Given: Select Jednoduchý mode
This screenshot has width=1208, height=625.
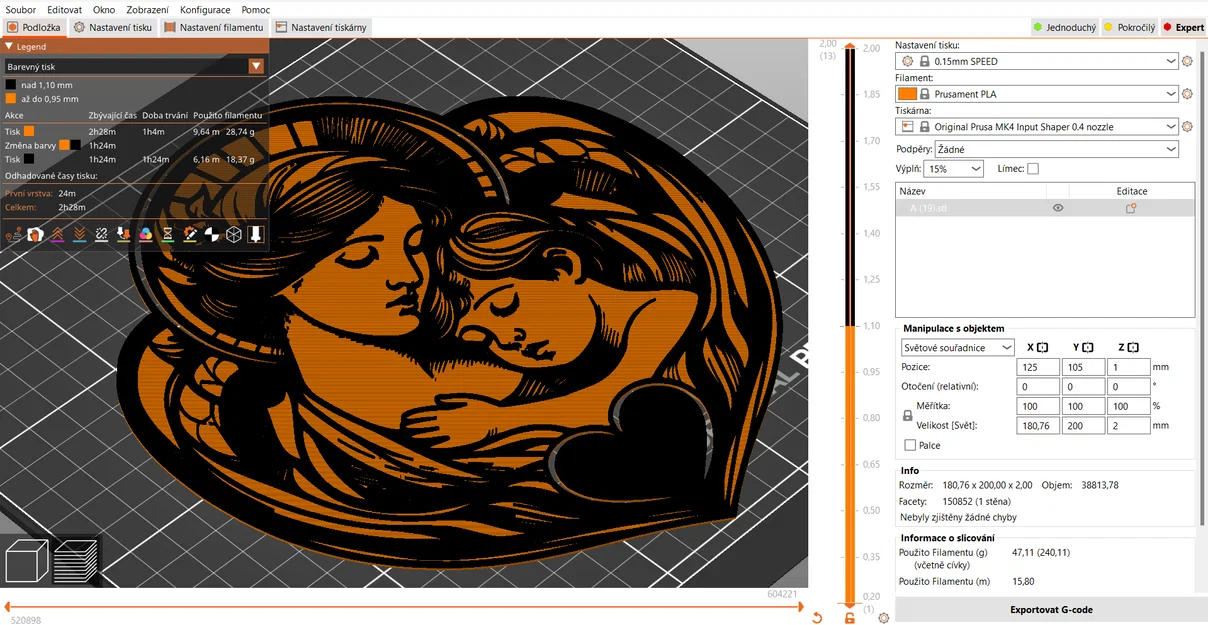Looking at the screenshot, I should click(x=1064, y=28).
